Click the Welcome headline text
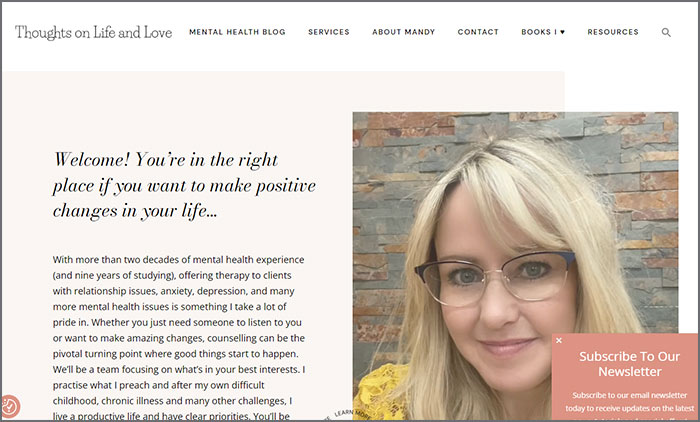 pyautogui.click(x=184, y=185)
